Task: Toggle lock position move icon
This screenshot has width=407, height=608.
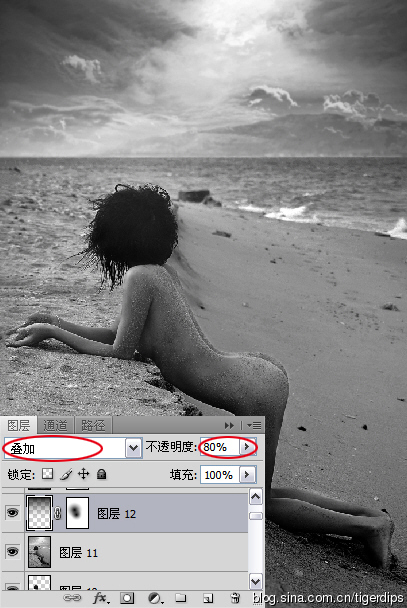Action: point(83,474)
